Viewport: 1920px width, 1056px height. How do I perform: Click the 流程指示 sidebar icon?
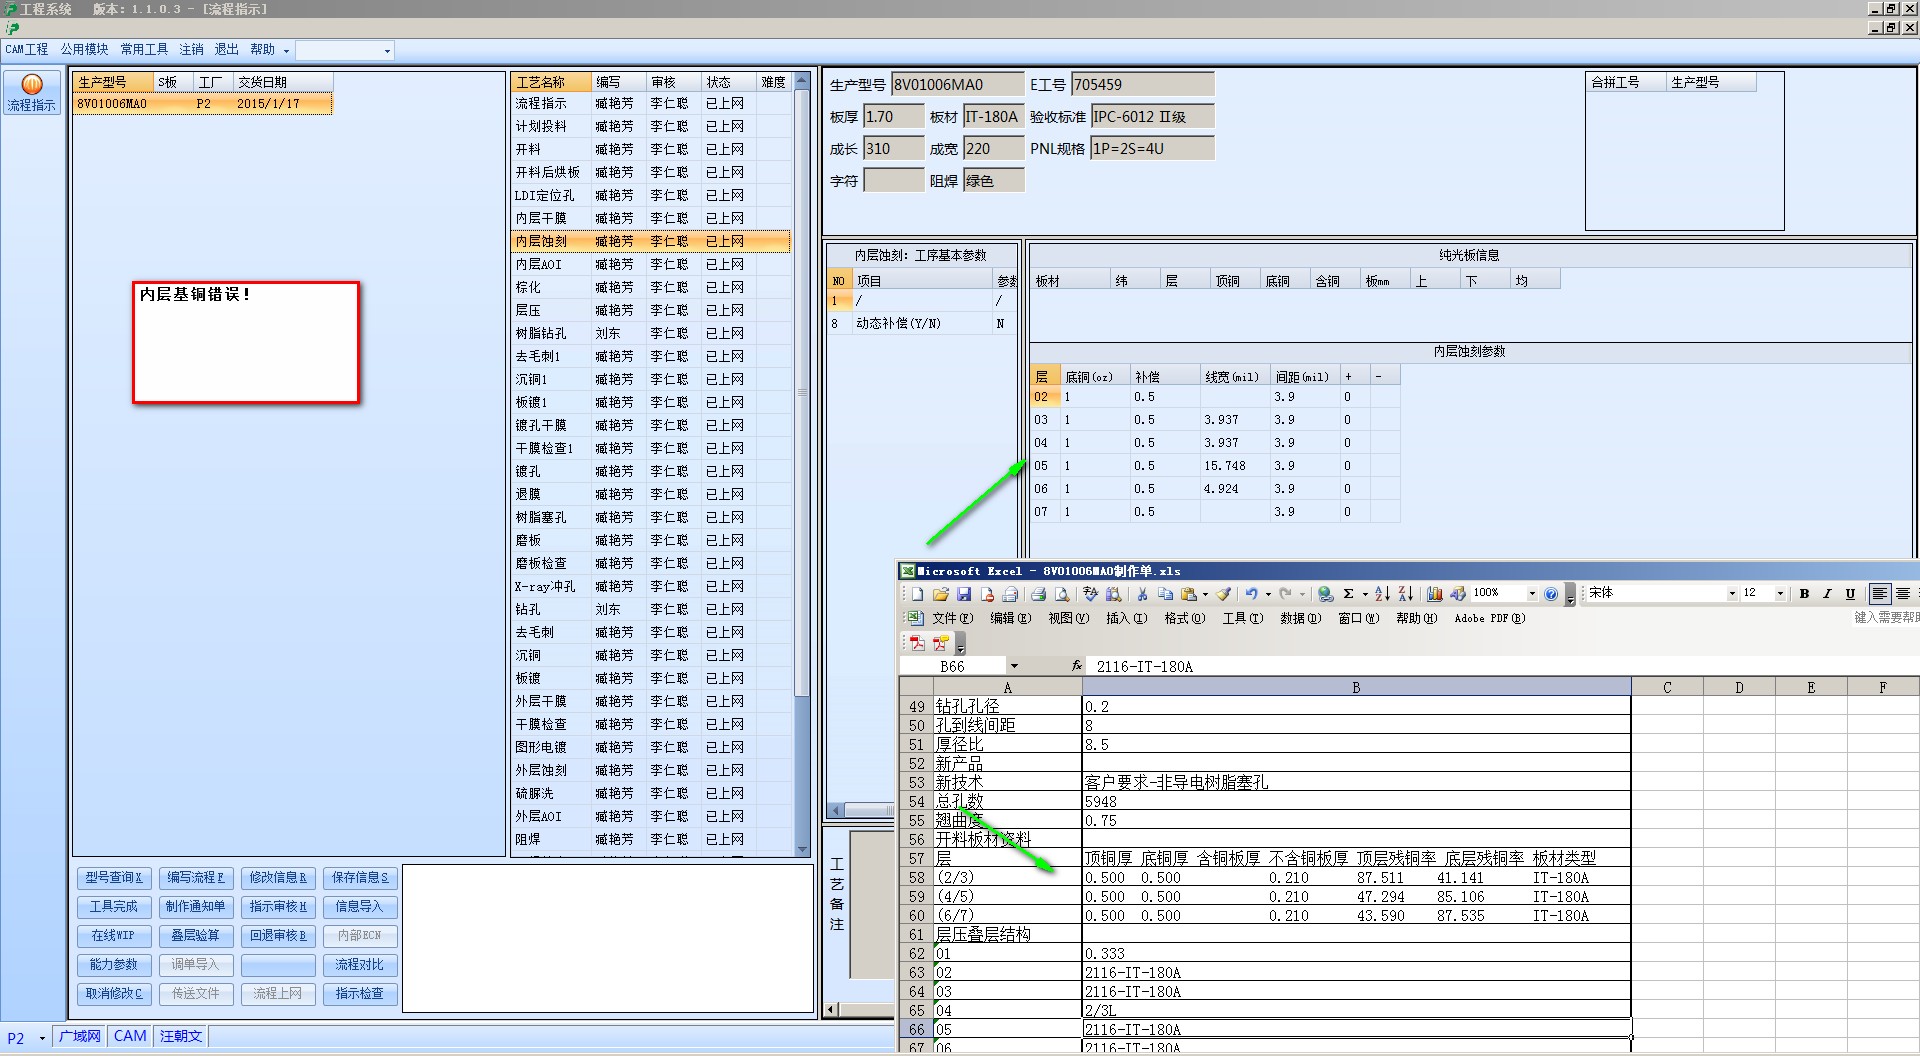pos(32,92)
